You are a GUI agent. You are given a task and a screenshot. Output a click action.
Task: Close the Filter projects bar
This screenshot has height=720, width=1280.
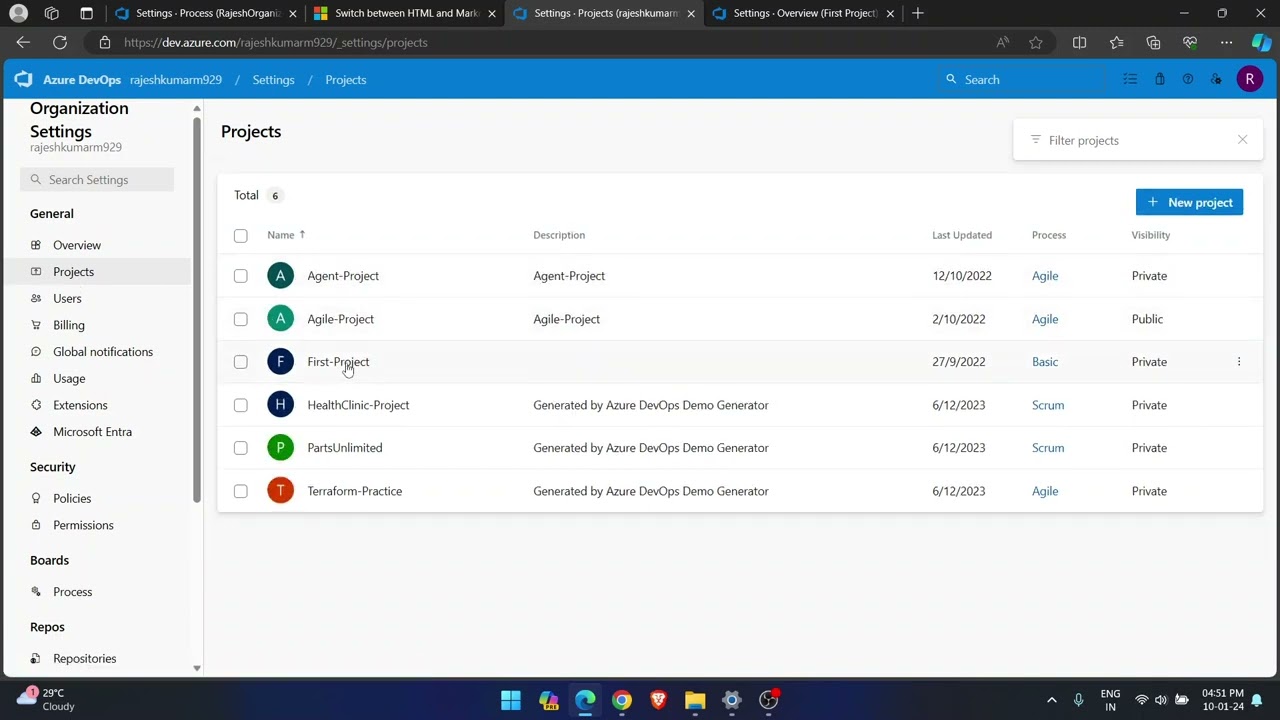point(1243,140)
